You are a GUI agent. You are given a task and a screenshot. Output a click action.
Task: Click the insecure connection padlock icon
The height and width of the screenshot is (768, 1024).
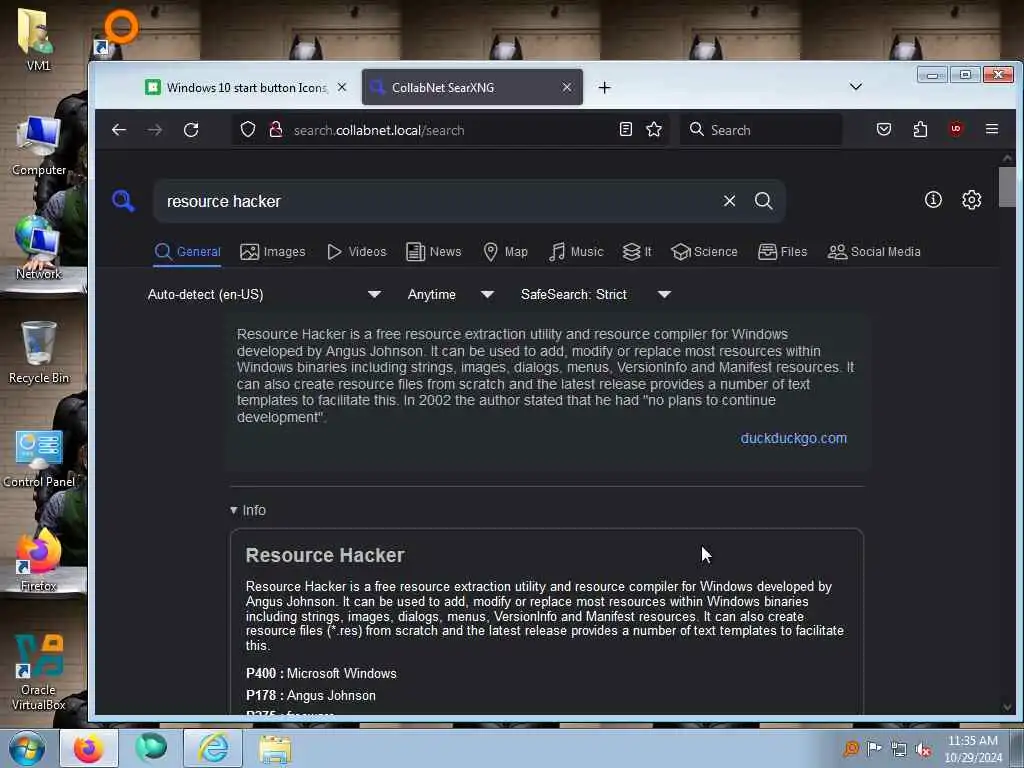coord(276,129)
